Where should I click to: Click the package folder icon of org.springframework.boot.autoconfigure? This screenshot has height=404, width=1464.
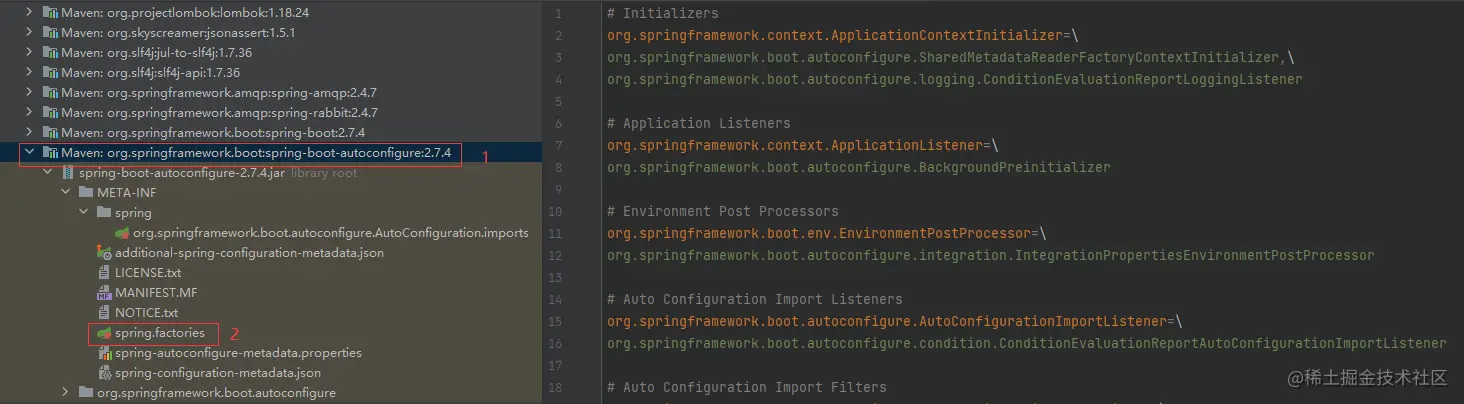click(x=86, y=393)
